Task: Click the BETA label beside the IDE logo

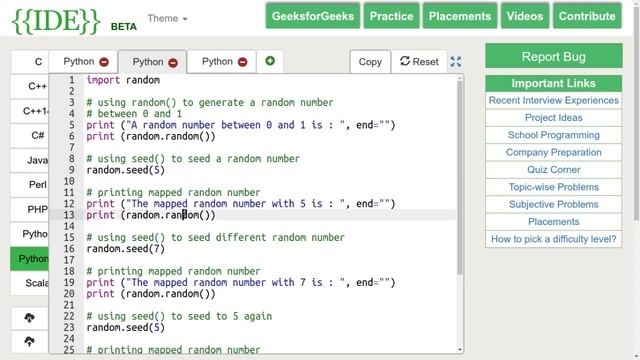Action: (x=124, y=27)
